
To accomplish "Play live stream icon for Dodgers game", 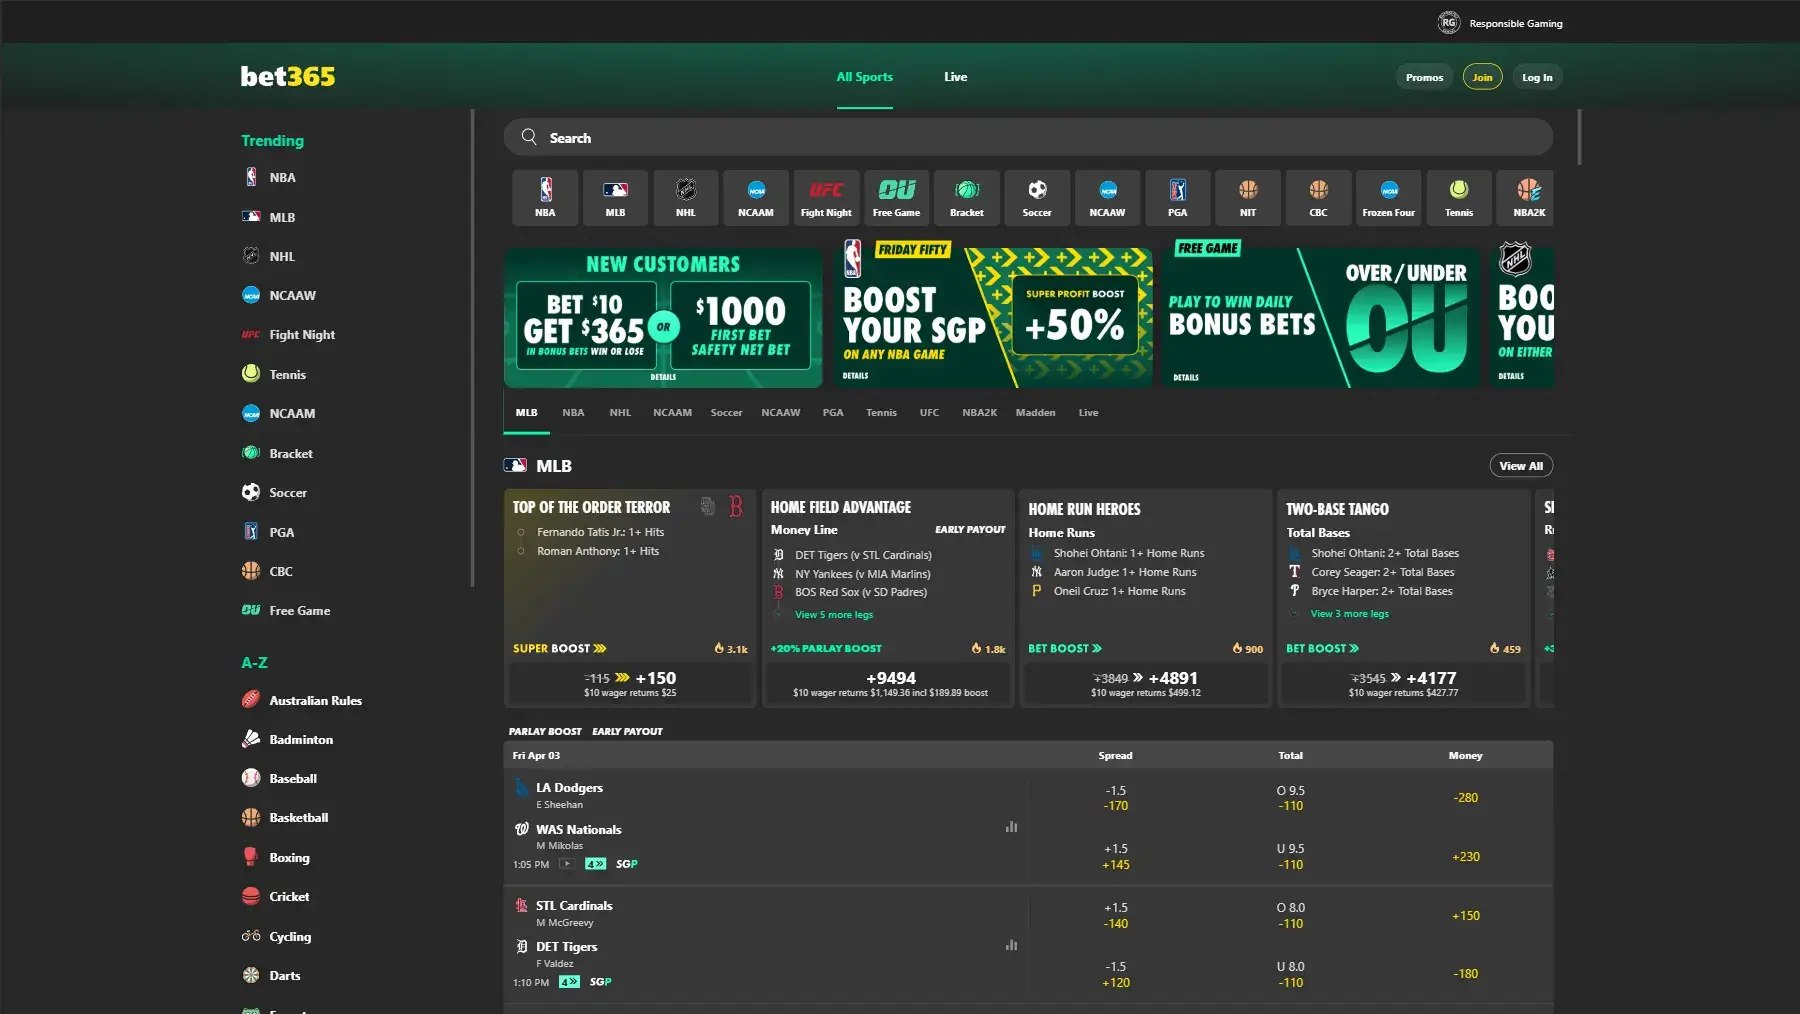I will click(x=566, y=864).
